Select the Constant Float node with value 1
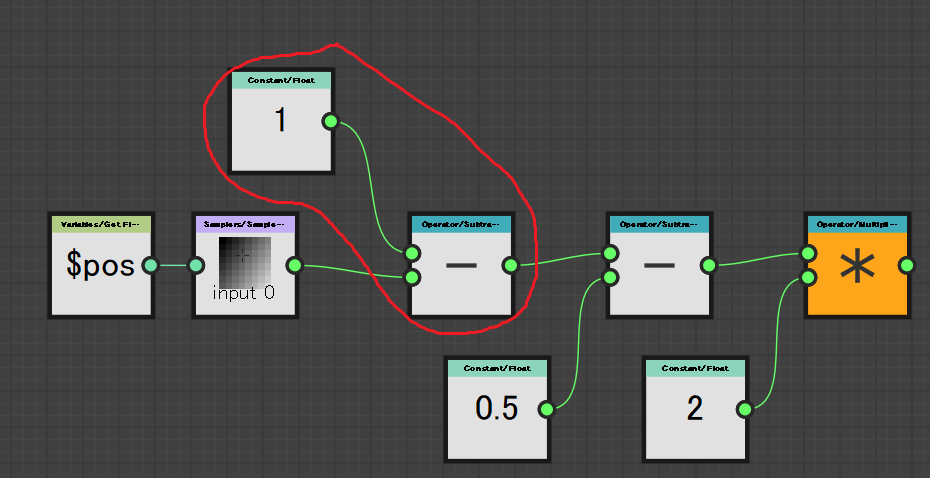 point(282,121)
